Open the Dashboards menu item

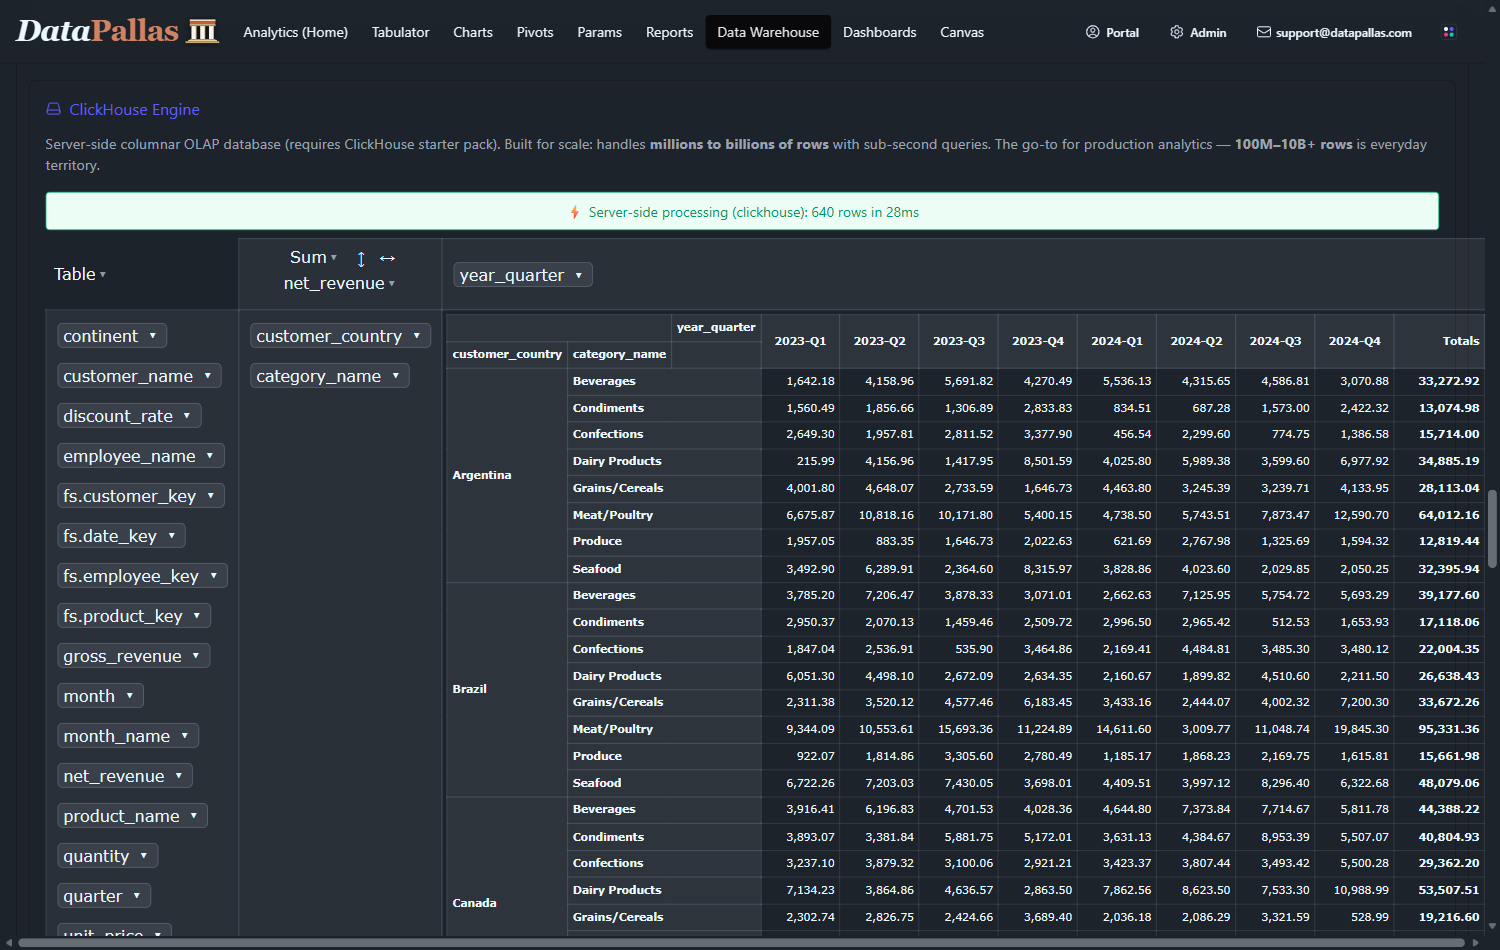click(880, 32)
